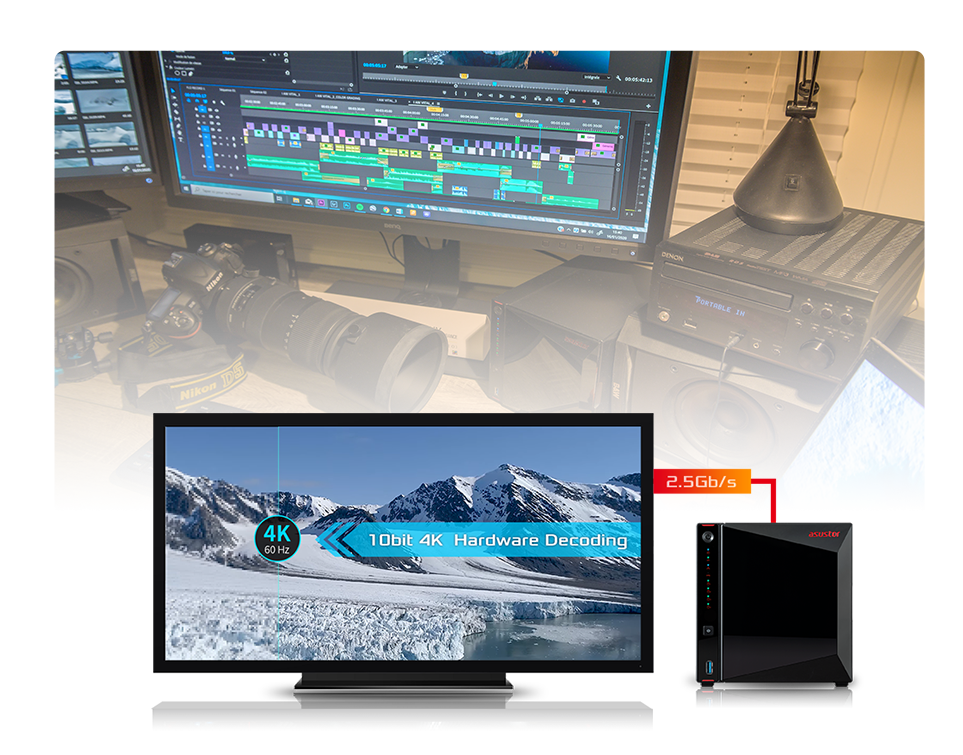Image resolution: width=963 pixels, height=755 pixels.
Task: Click Go to In point button
Action: [480, 95]
